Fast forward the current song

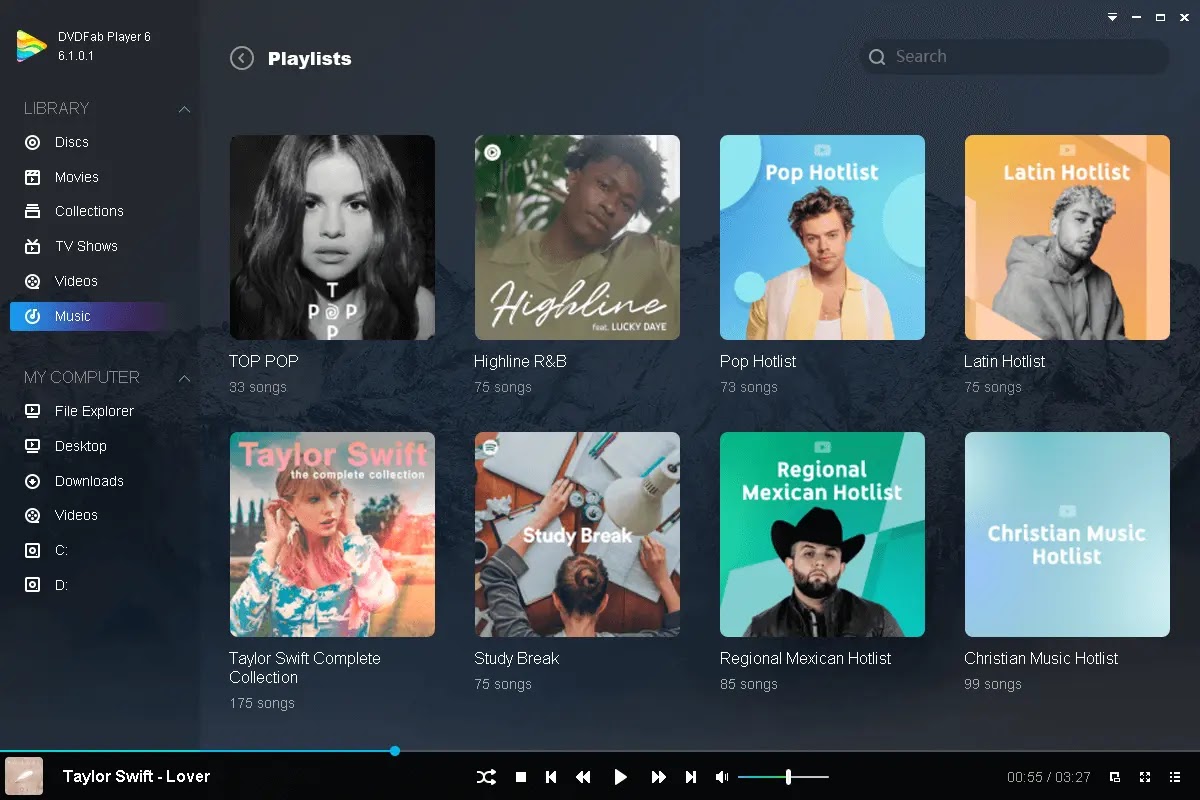tap(658, 777)
